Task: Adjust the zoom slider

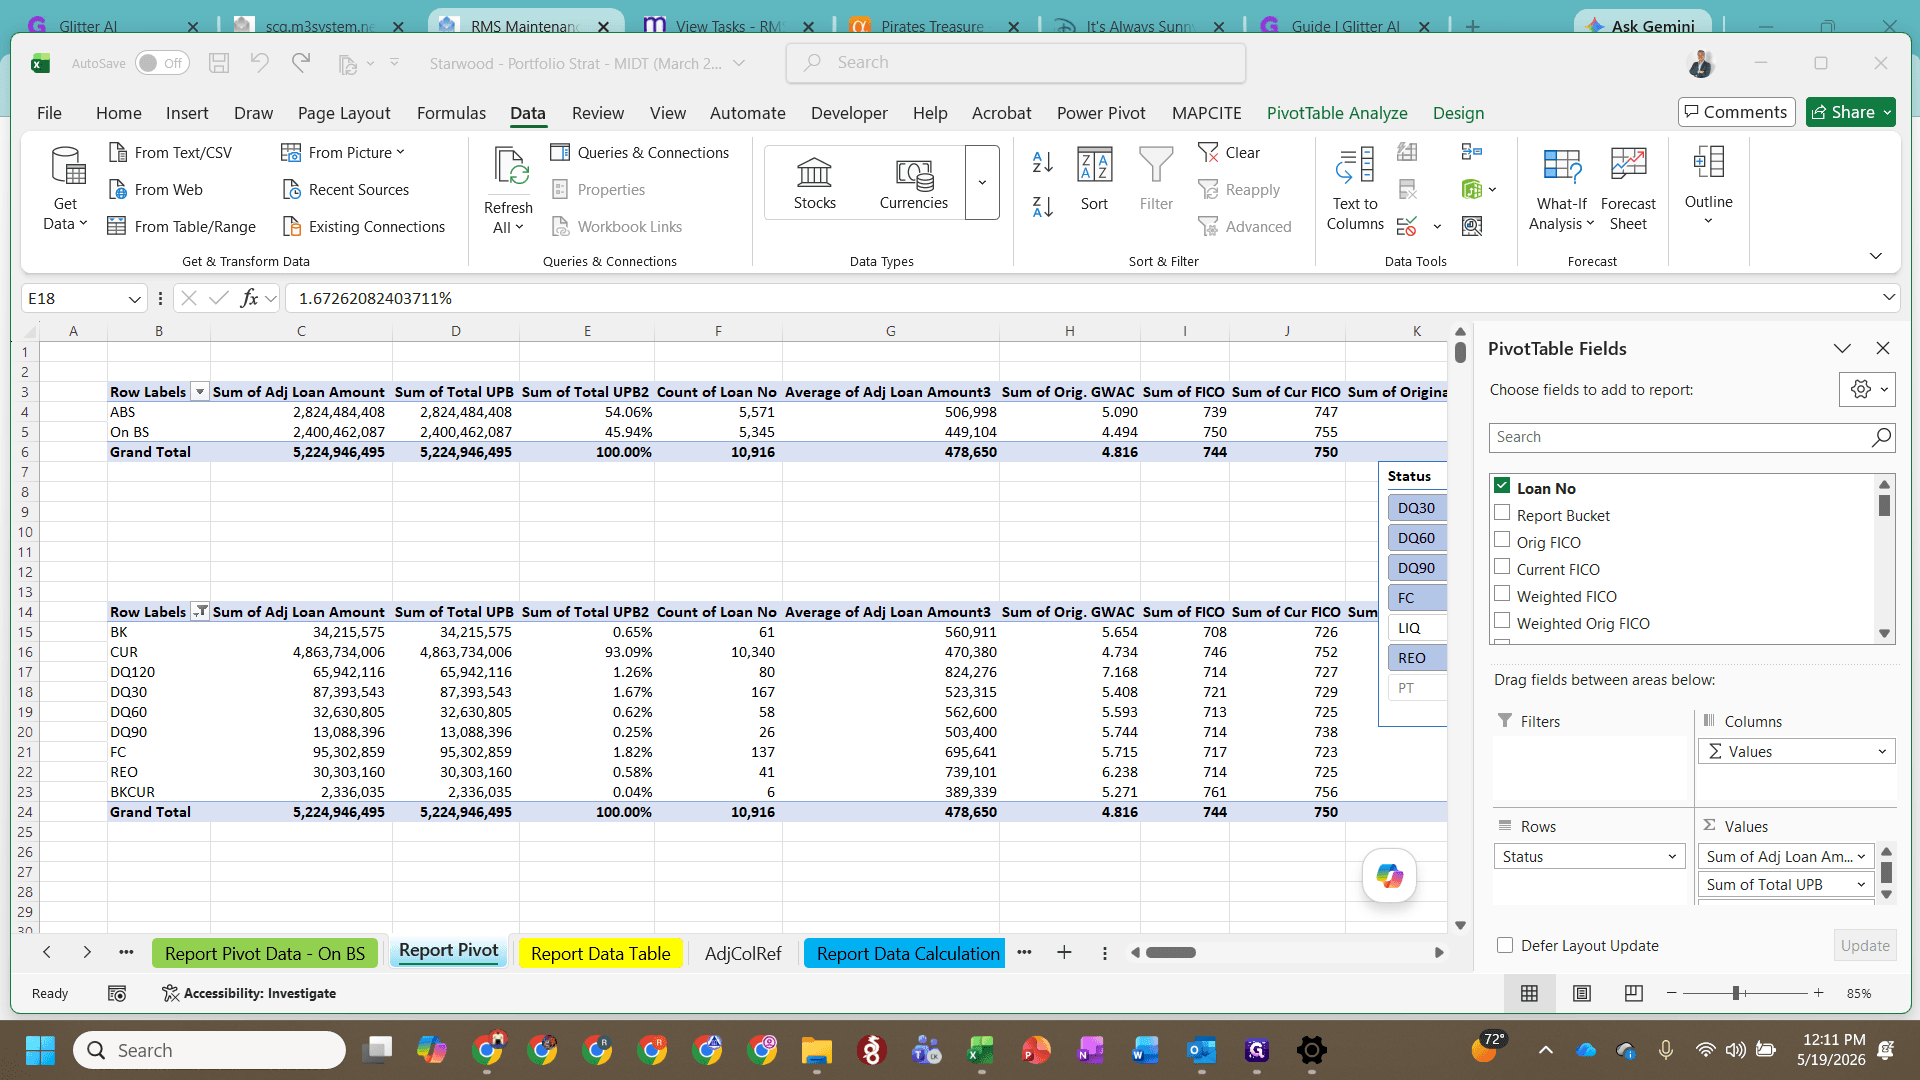Action: tap(1737, 993)
